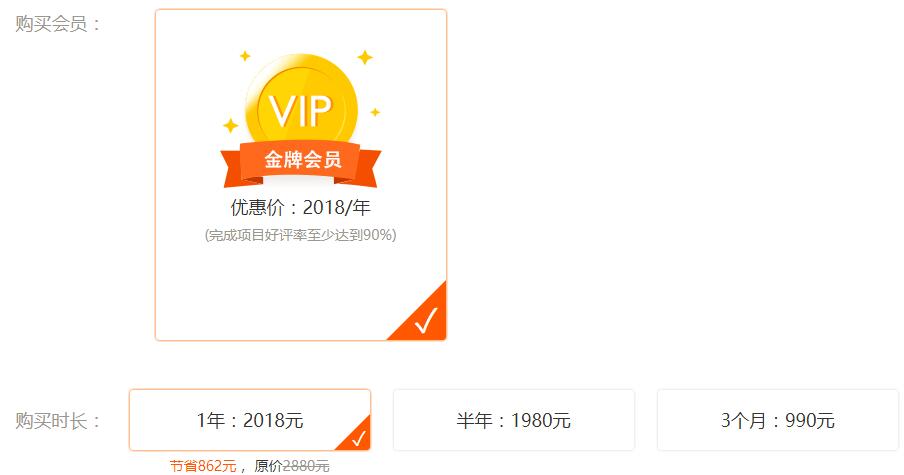Click the folded right tail of the ribbon
Viewport: 904px width, 475px height.
(x=367, y=168)
